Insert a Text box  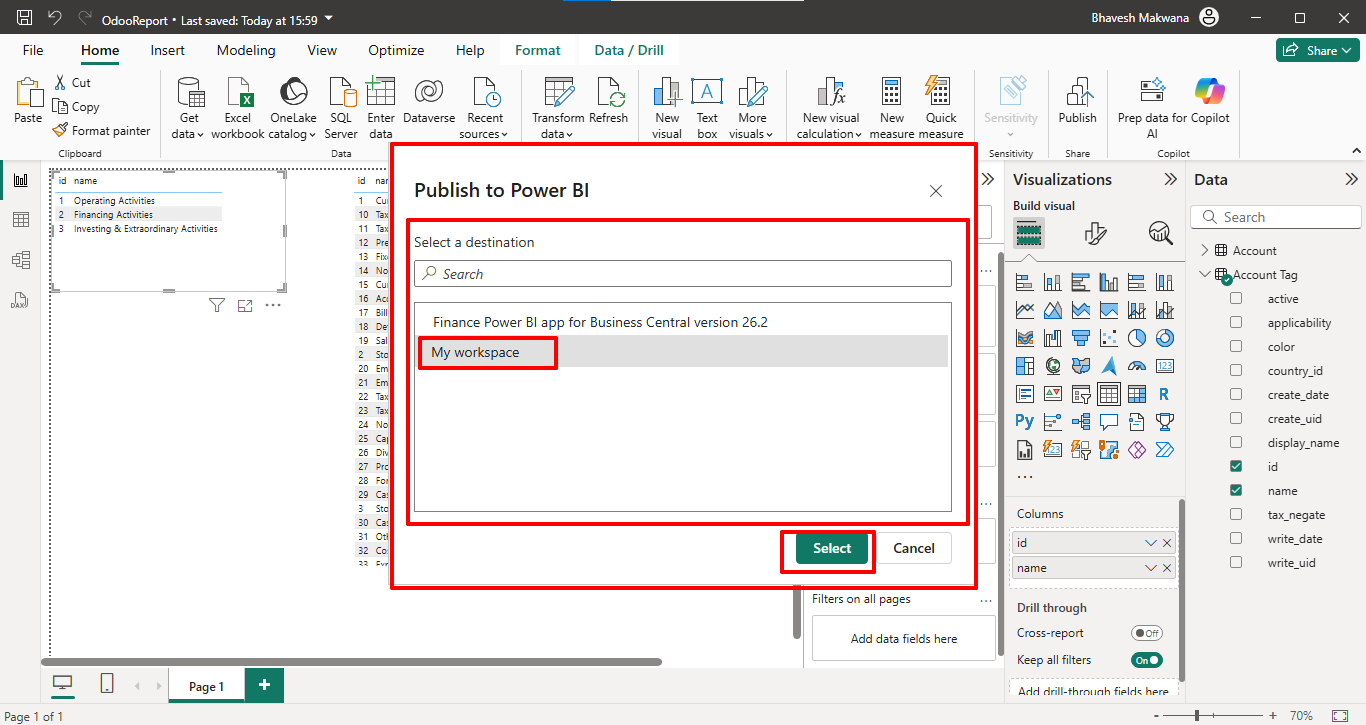tap(707, 108)
